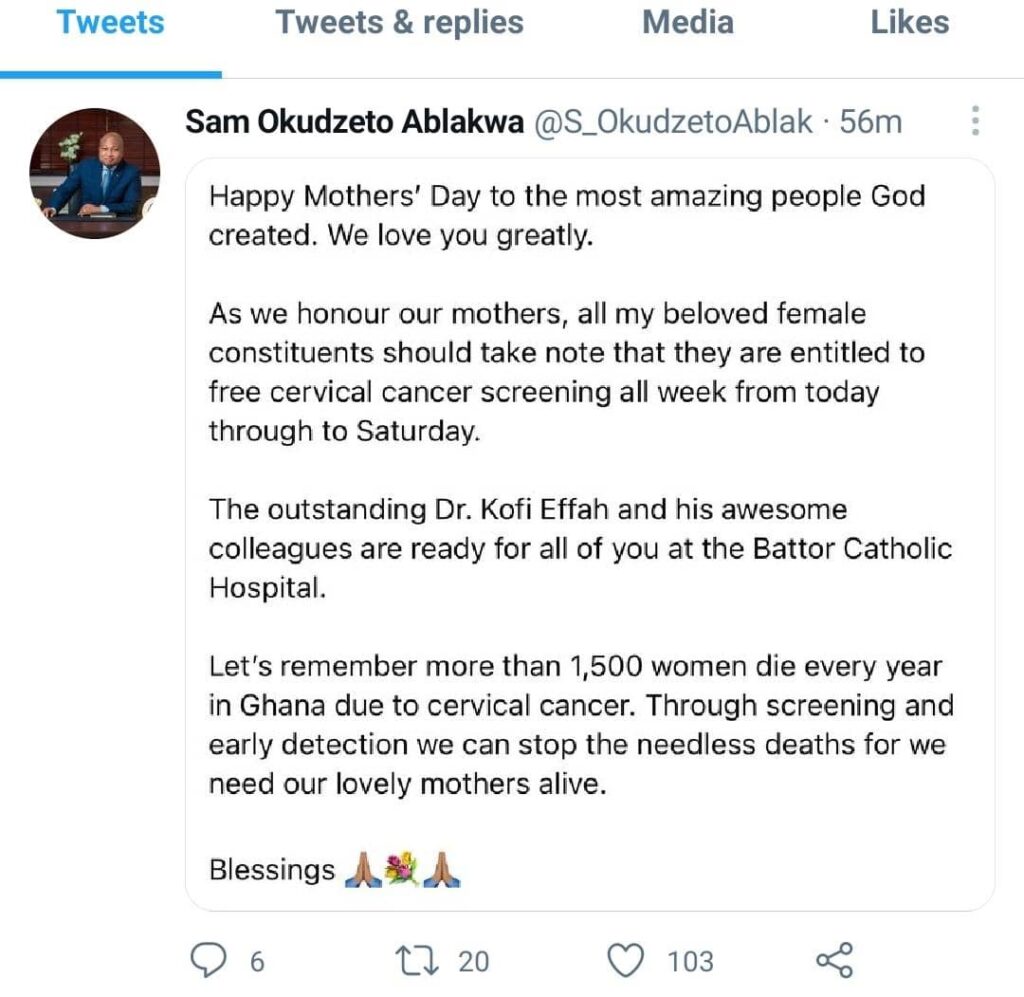
Task: Click the Sam Okudzeto Ablakwa display name
Action: 355,121
